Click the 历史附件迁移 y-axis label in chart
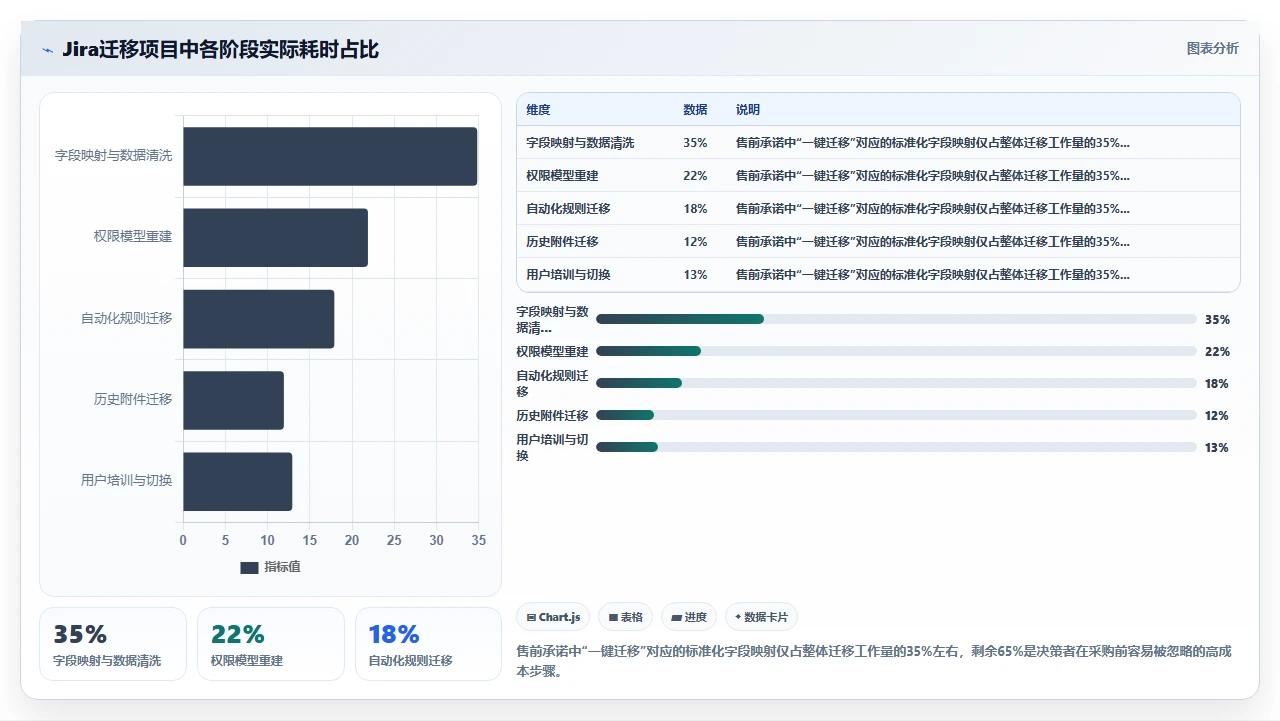This screenshot has height=721, width=1280. coord(133,399)
